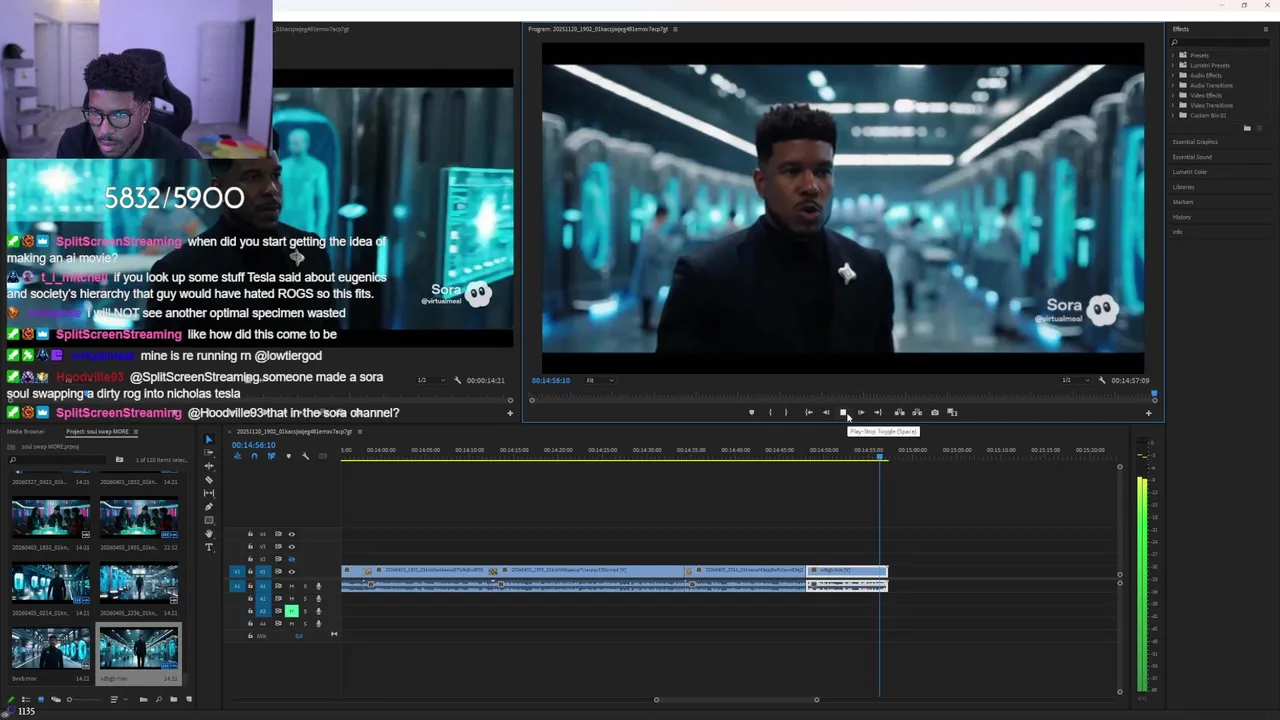Click the Play-Stop Toggle button

pyautogui.click(x=843, y=412)
